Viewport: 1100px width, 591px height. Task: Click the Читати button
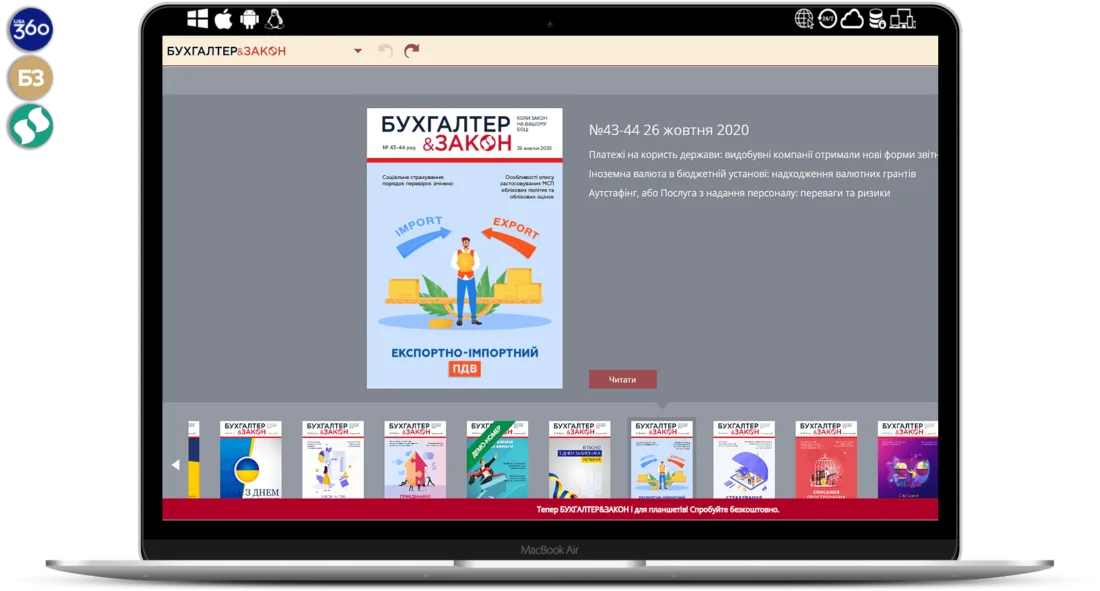tap(622, 379)
